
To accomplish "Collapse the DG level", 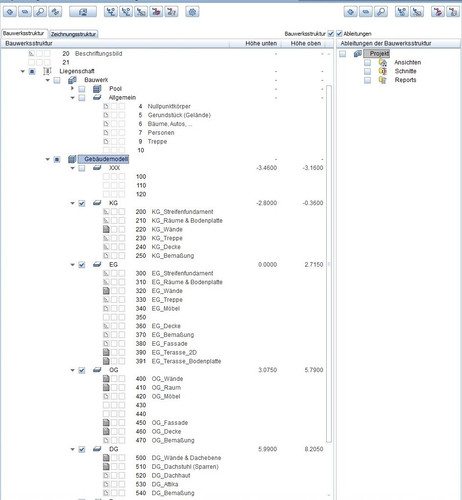I will tap(72, 449).
